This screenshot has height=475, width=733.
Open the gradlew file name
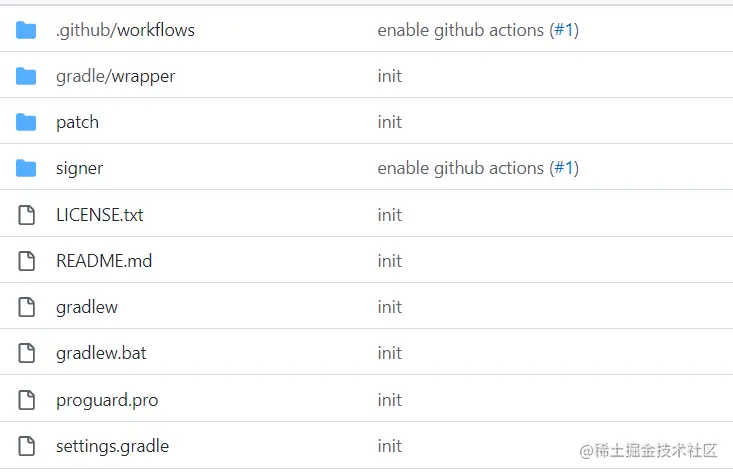coord(87,307)
